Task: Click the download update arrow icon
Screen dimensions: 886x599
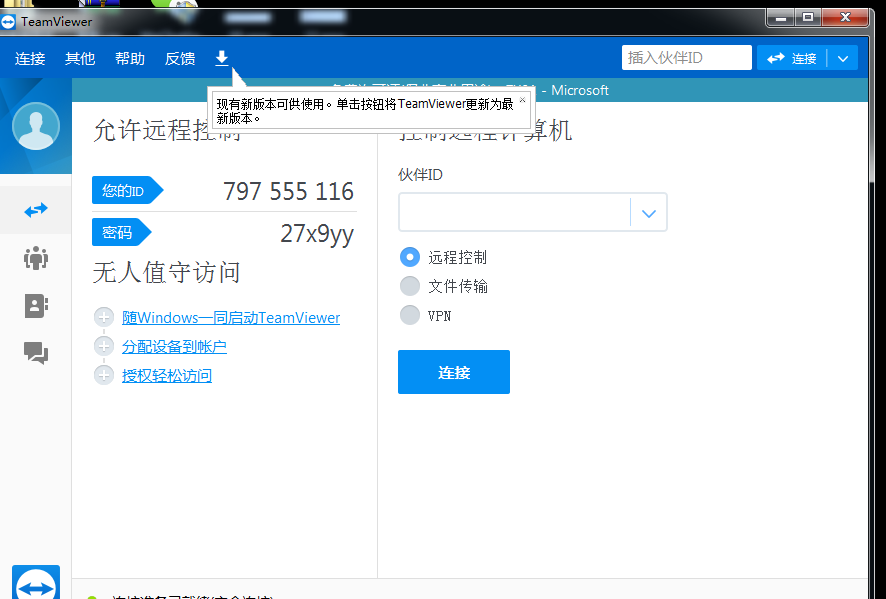Action: coord(222,58)
